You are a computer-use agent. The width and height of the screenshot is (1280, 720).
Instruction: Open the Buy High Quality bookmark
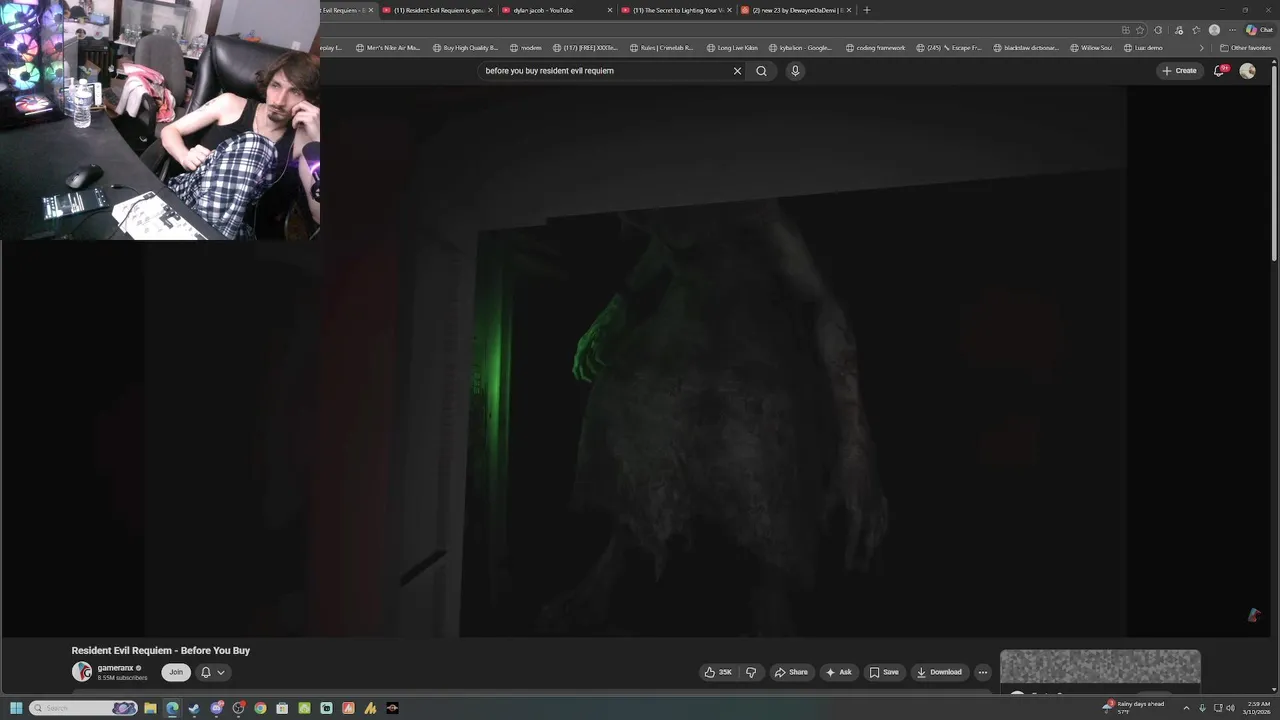[x=465, y=48]
